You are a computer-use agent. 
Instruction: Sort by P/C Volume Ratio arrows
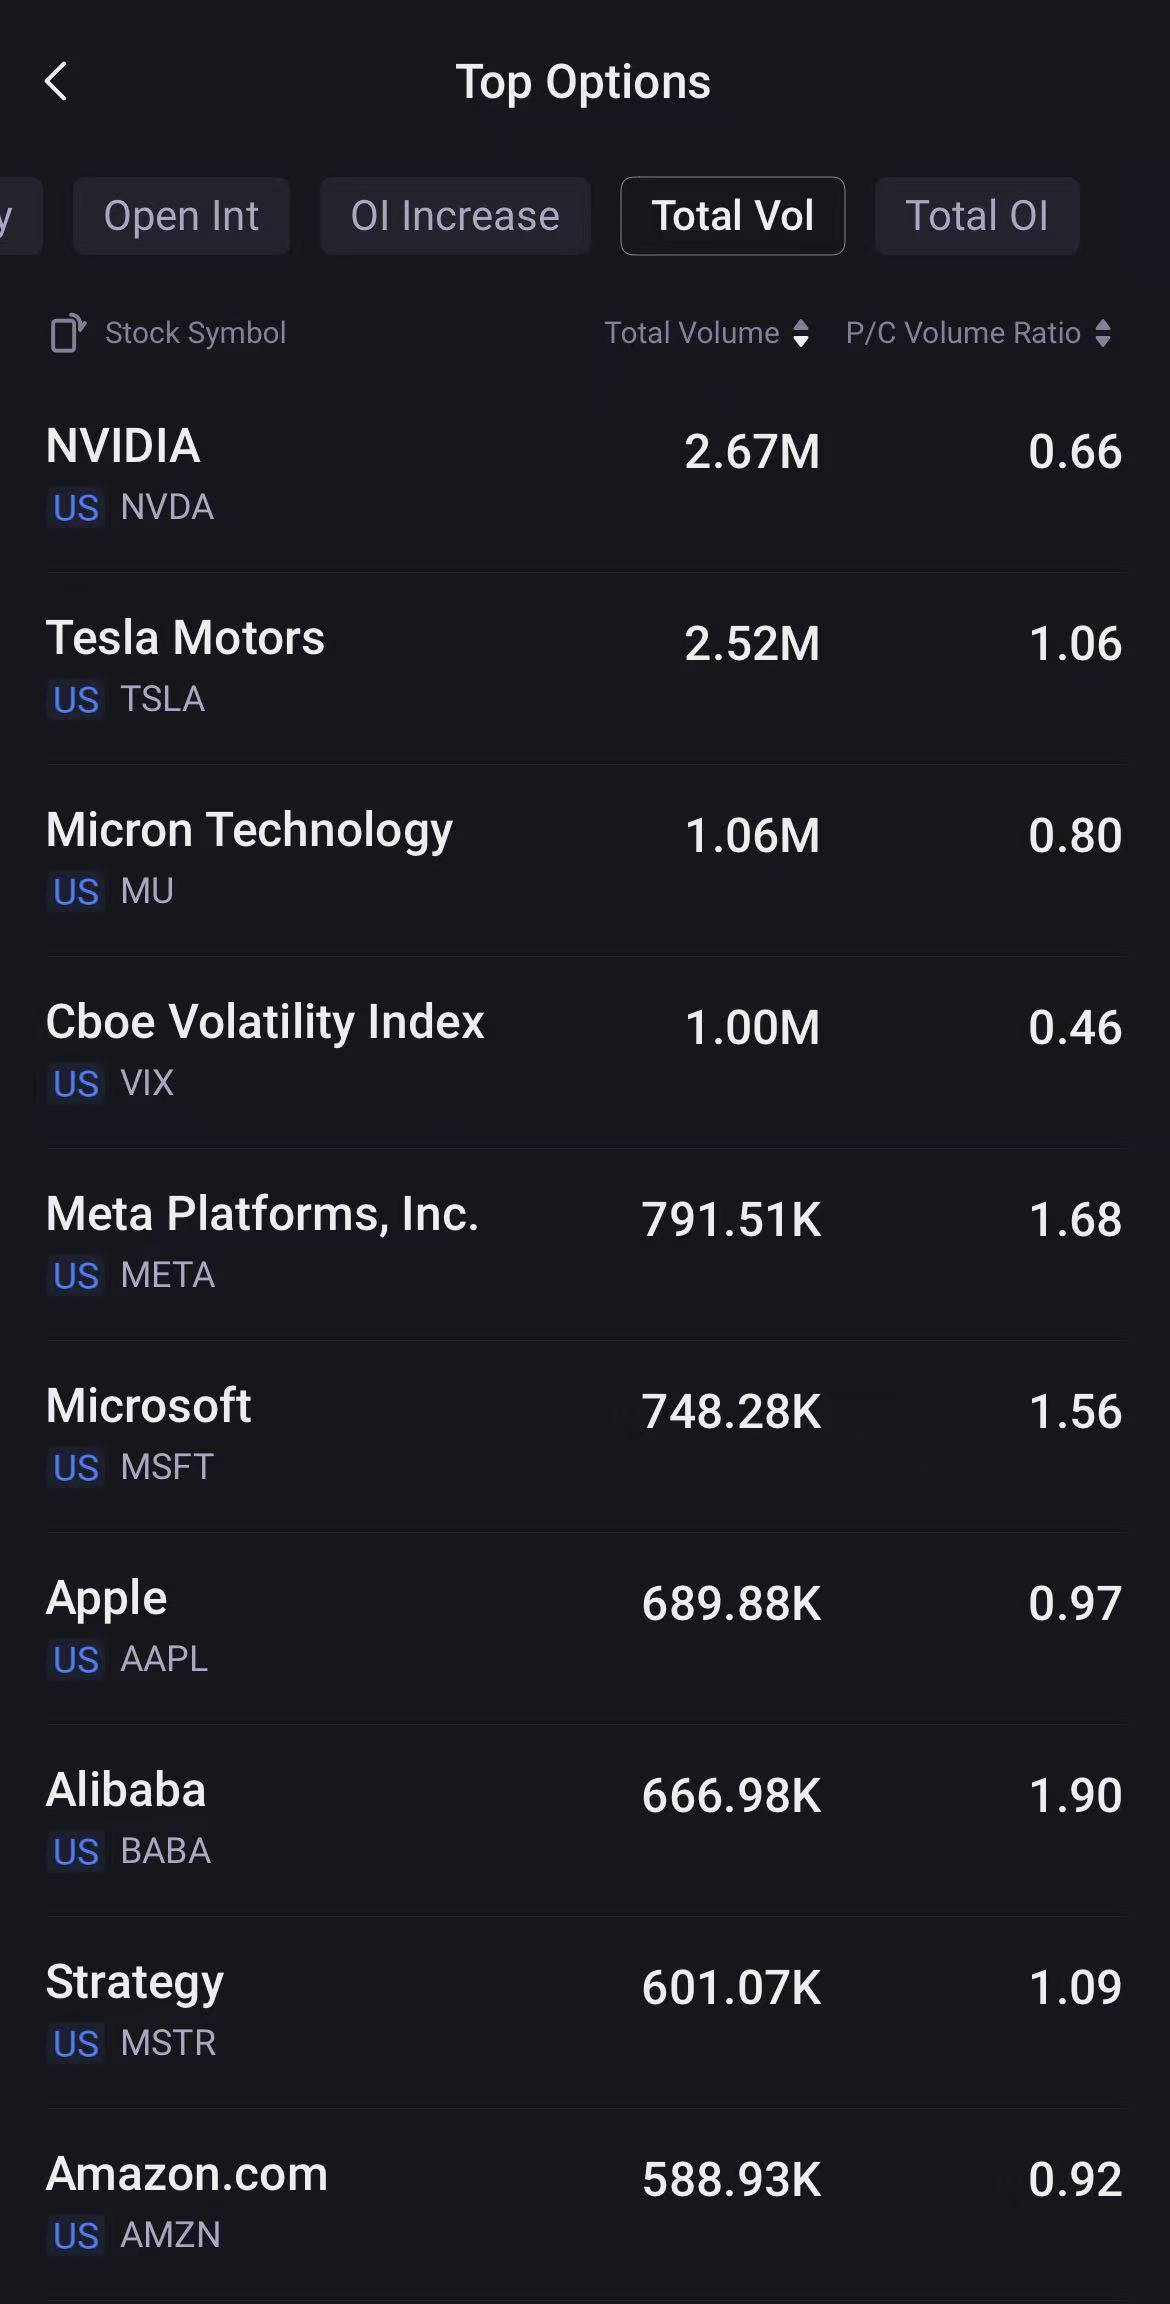pos(1103,333)
